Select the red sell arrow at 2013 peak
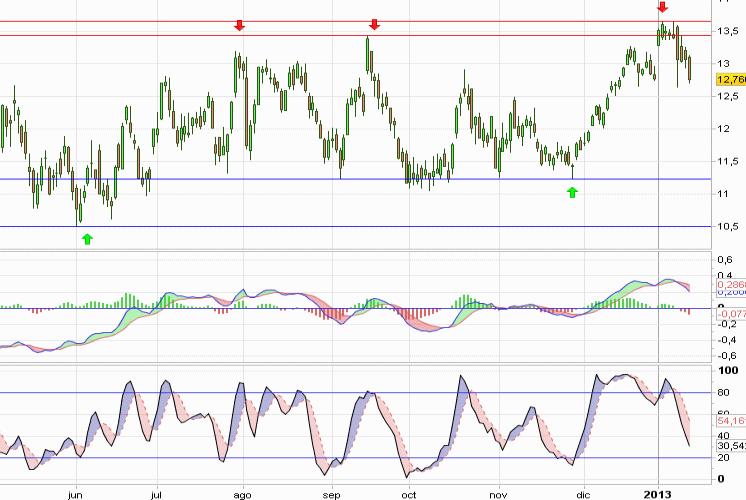 662,7
